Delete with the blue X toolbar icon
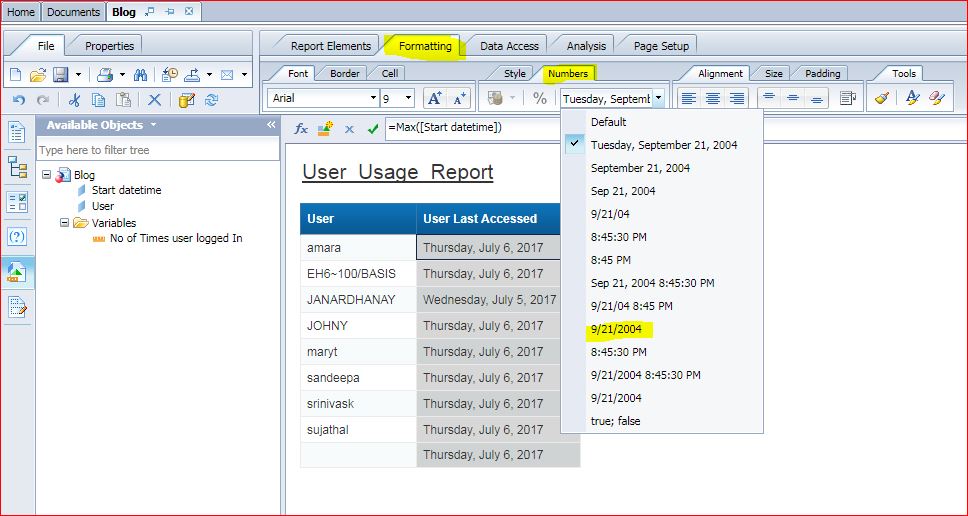The height and width of the screenshot is (516, 968). pos(154,100)
